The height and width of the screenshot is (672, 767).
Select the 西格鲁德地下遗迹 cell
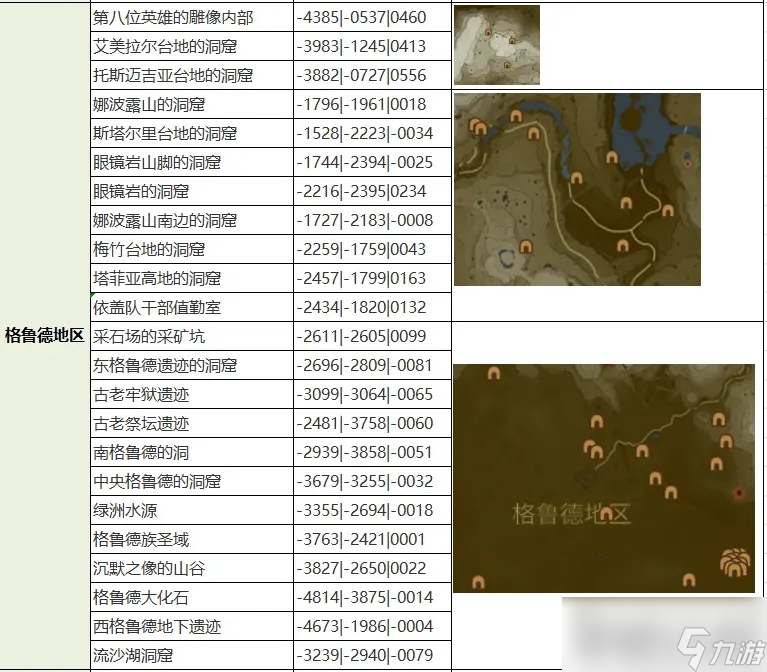click(192, 627)
